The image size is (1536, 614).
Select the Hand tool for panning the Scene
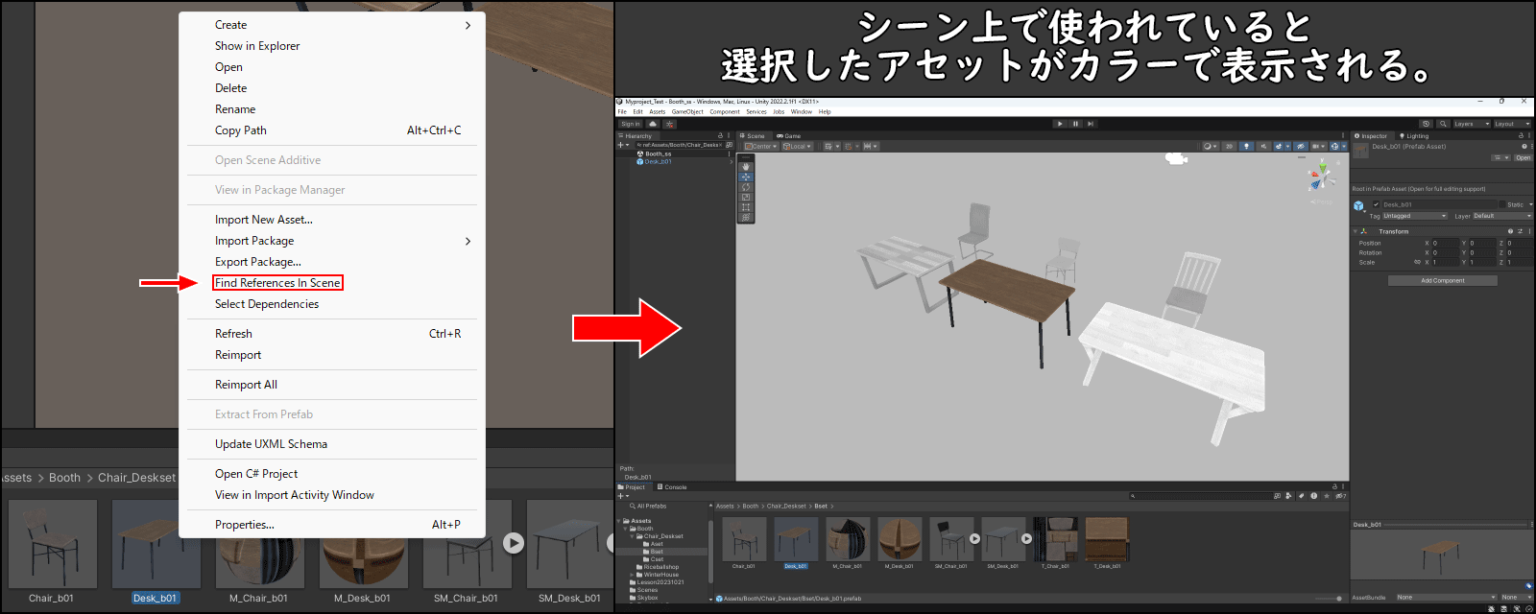coord(746,167)
